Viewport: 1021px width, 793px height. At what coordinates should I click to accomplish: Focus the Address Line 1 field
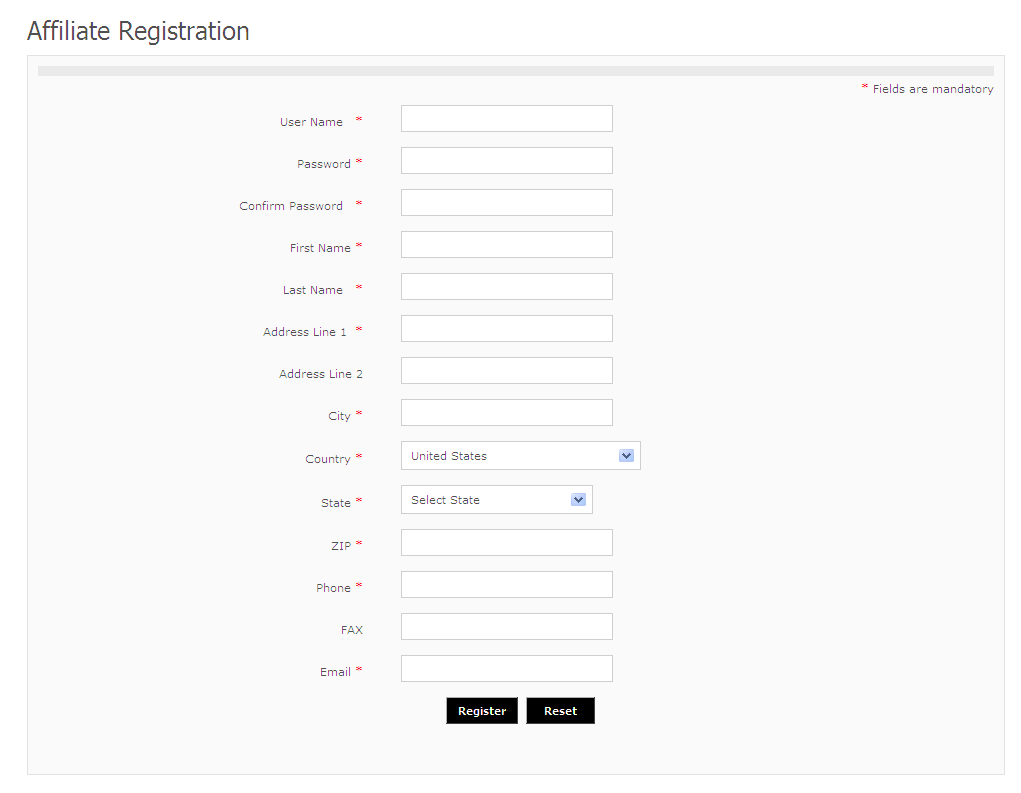point(506,329)
